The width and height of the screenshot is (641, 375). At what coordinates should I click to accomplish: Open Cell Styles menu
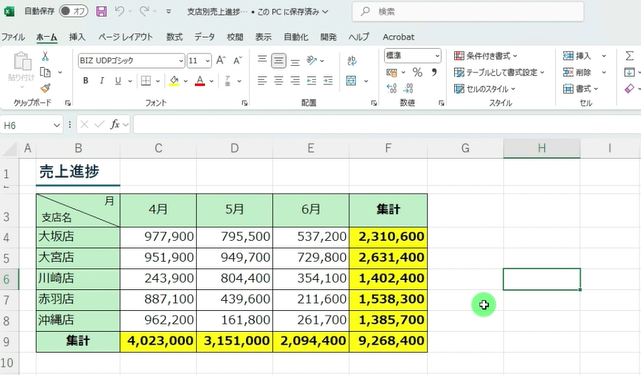click(x=485, y=89)
